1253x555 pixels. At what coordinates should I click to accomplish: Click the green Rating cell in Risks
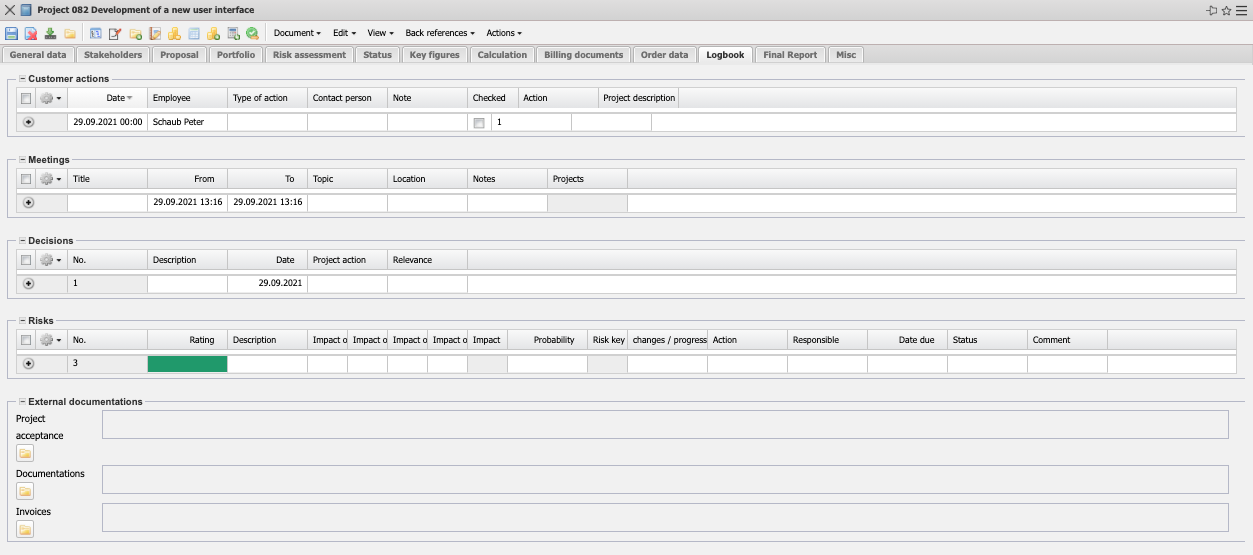click(187, 364)
